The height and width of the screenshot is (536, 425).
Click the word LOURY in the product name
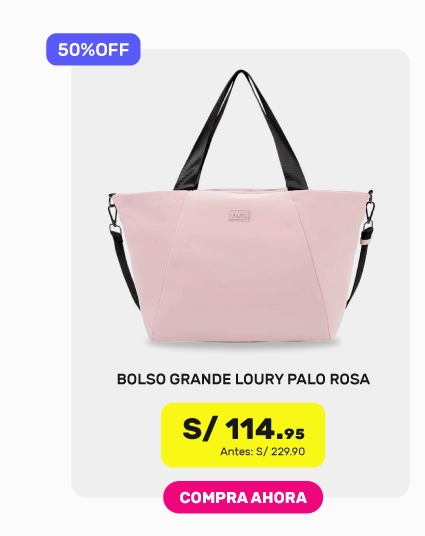[x=260, y=379]
